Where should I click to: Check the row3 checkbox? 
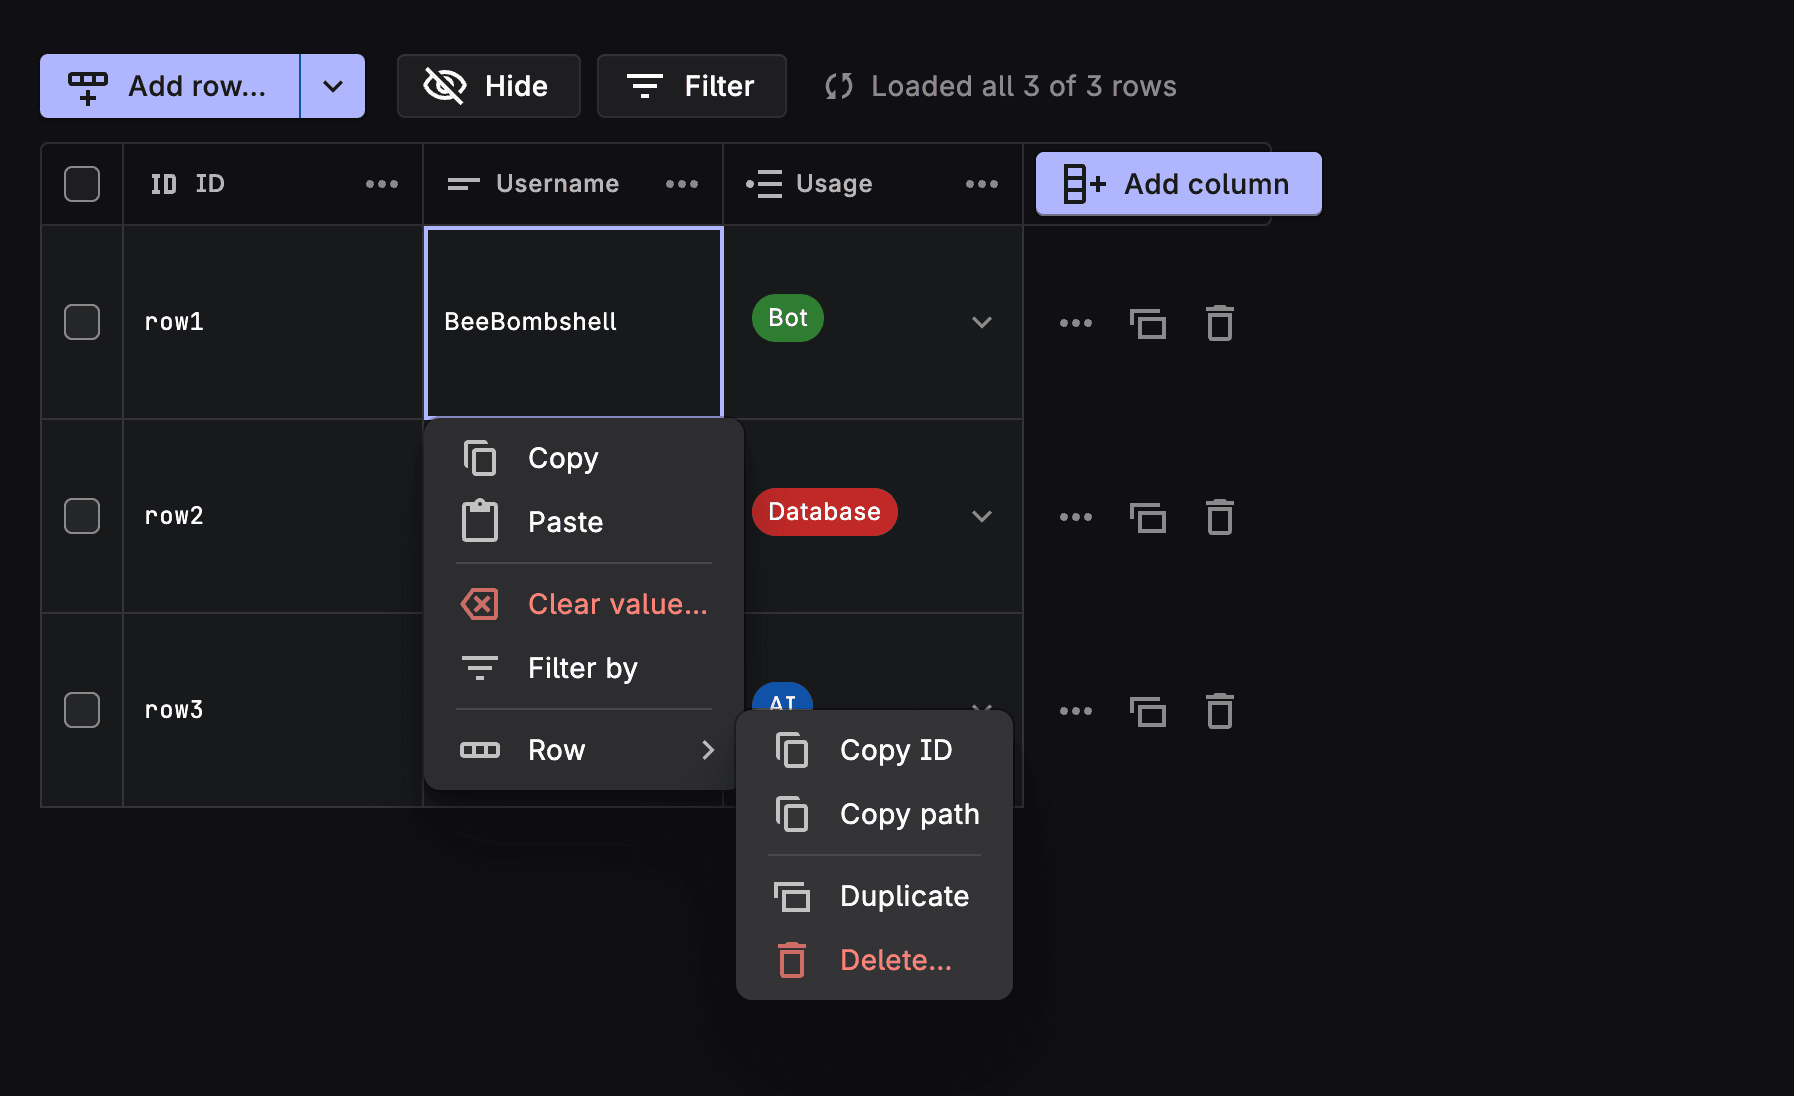click(x=82, y=710)
